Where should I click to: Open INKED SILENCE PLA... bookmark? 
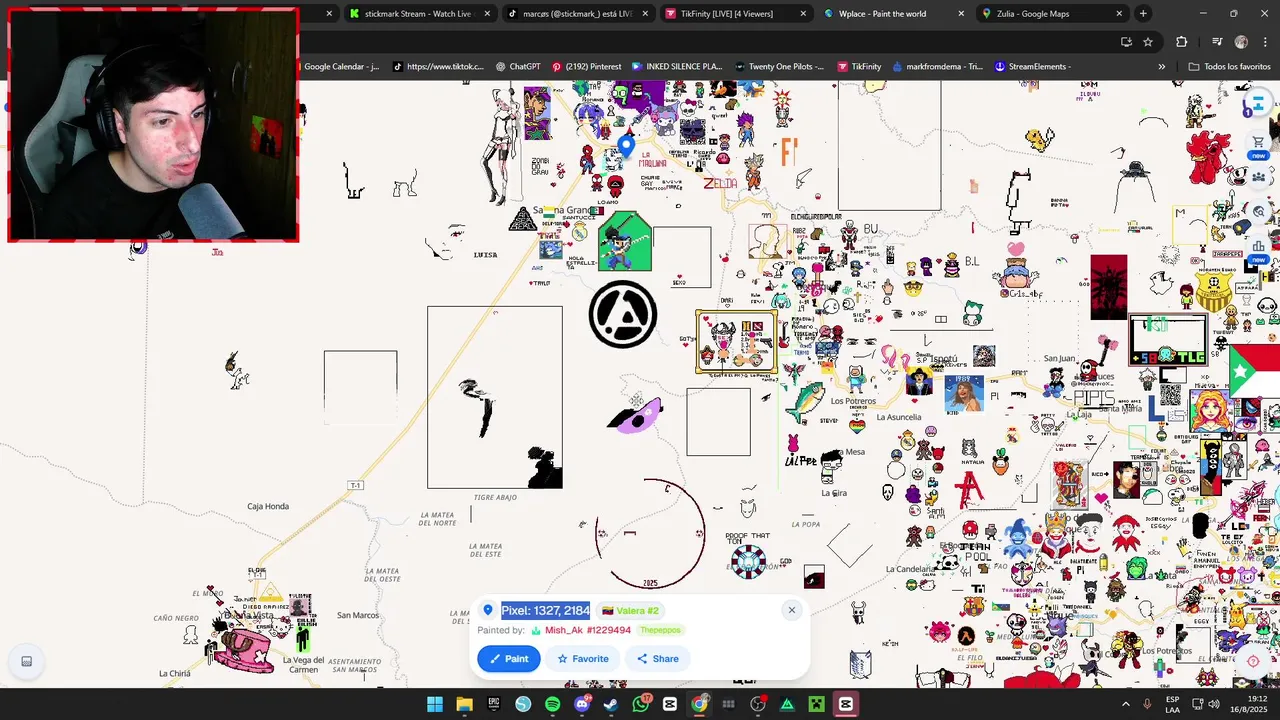(677, 67)
